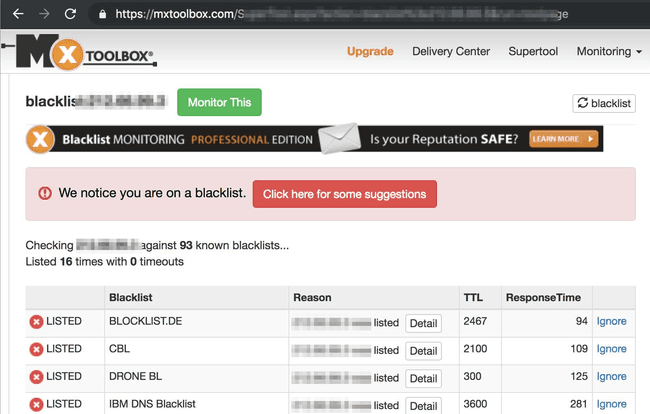Click envelope image in monitoring banner
650x414 pixels.
click(340, 138)
